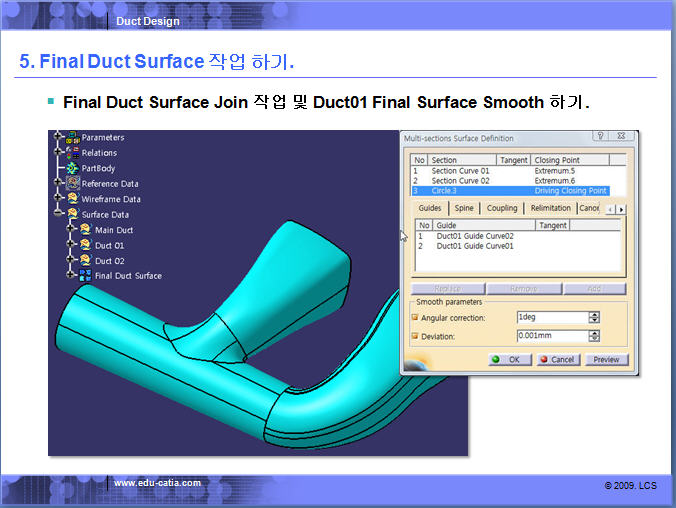Click the Angular correction spinner arrows
Image resolution: width=676 pixels, height=508 pixels.
[x=594, y=317]
